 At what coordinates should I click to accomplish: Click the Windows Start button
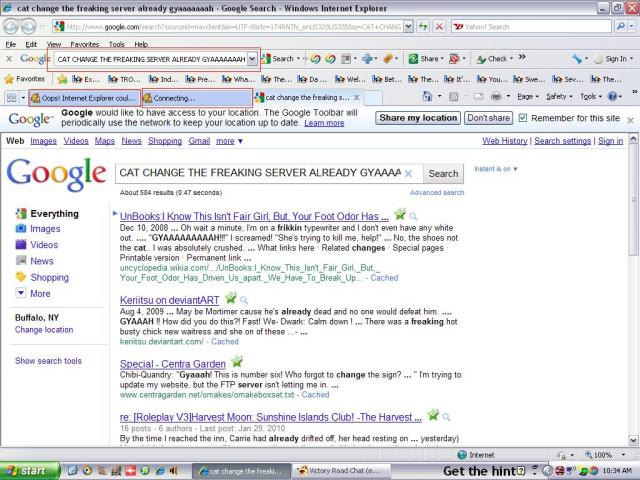pyautogui.click(x=28, y=471)
